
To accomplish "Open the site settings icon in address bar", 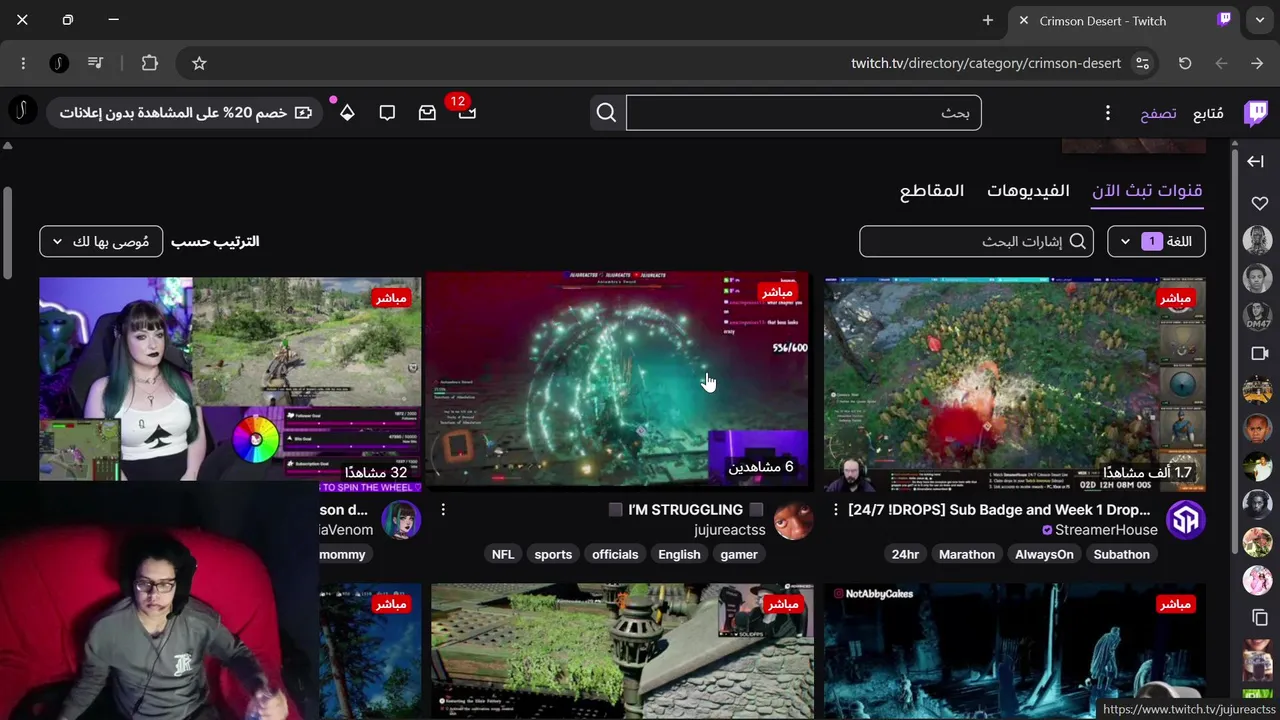I will (1142, 63).
